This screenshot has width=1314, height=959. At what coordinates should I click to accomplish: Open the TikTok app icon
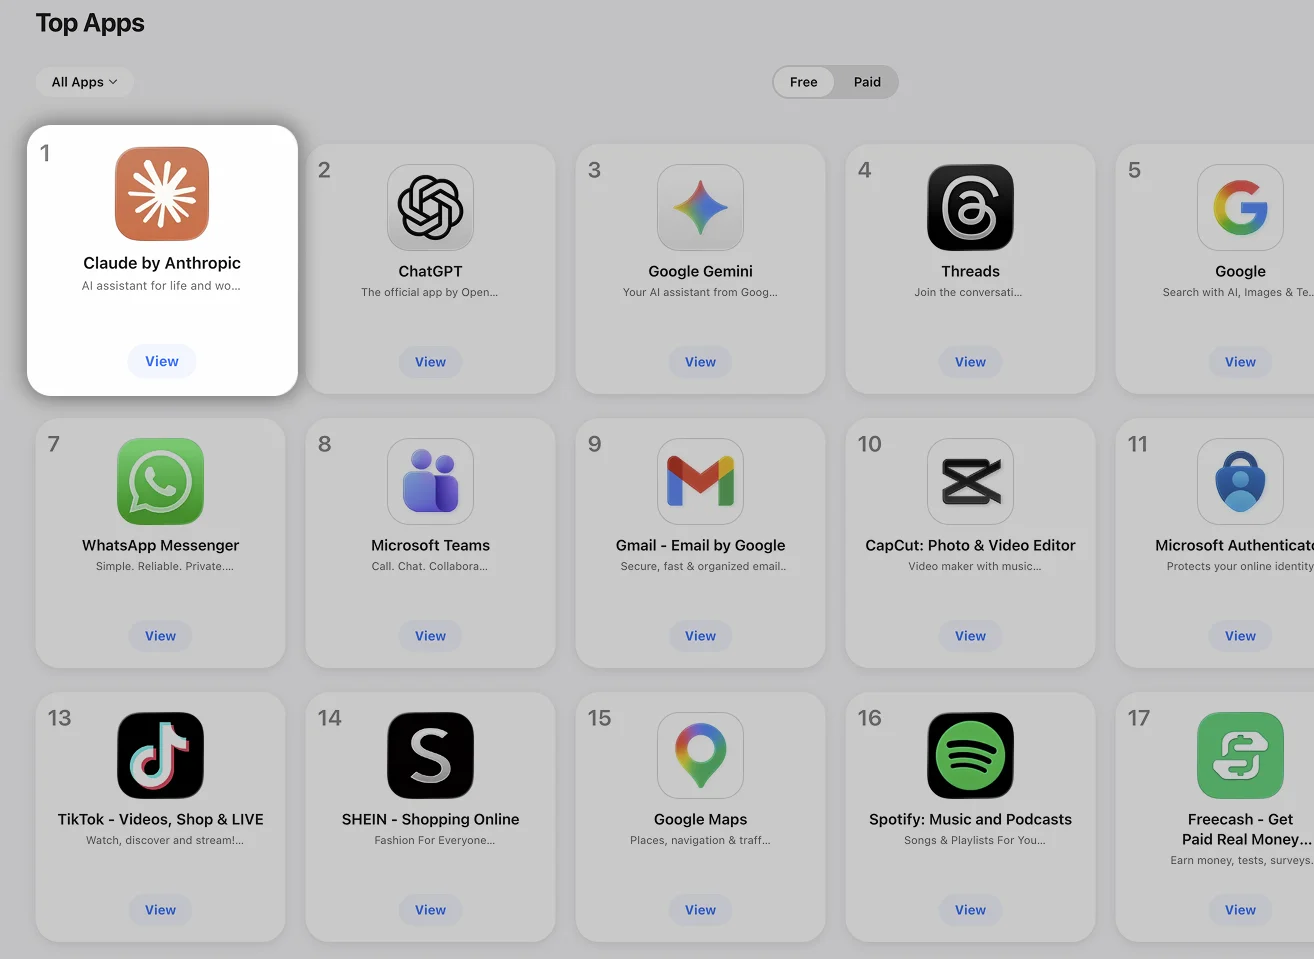[x=160, y=755]
